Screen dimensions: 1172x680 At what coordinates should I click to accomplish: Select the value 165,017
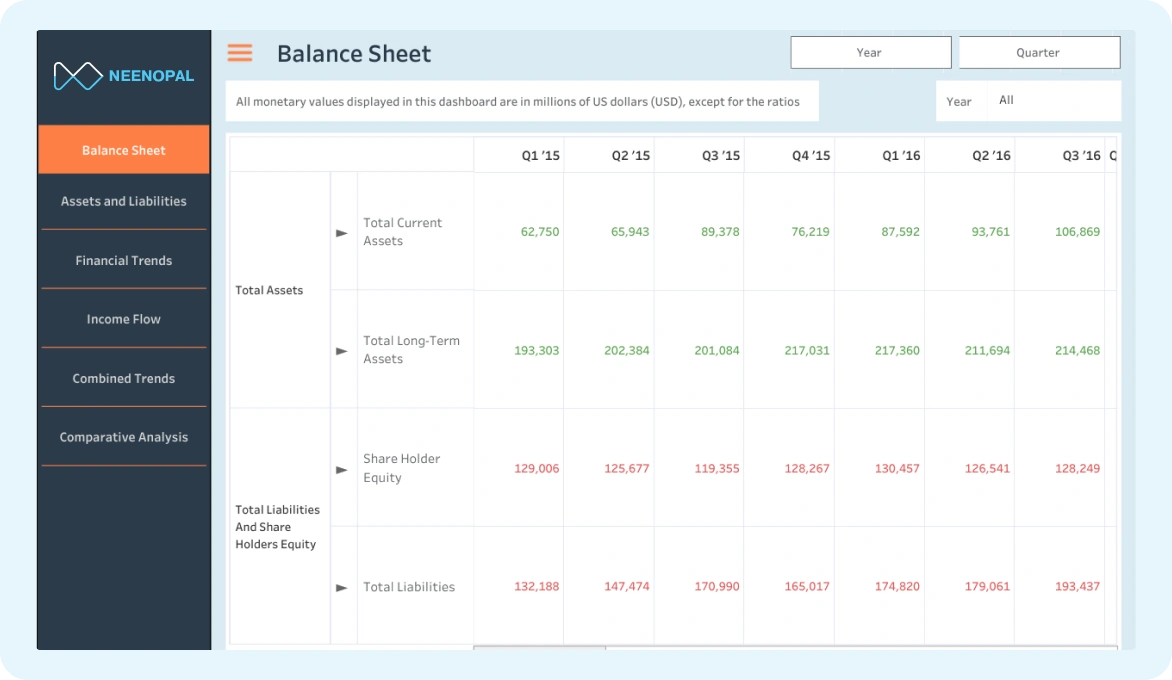click(x=807, y=587)
